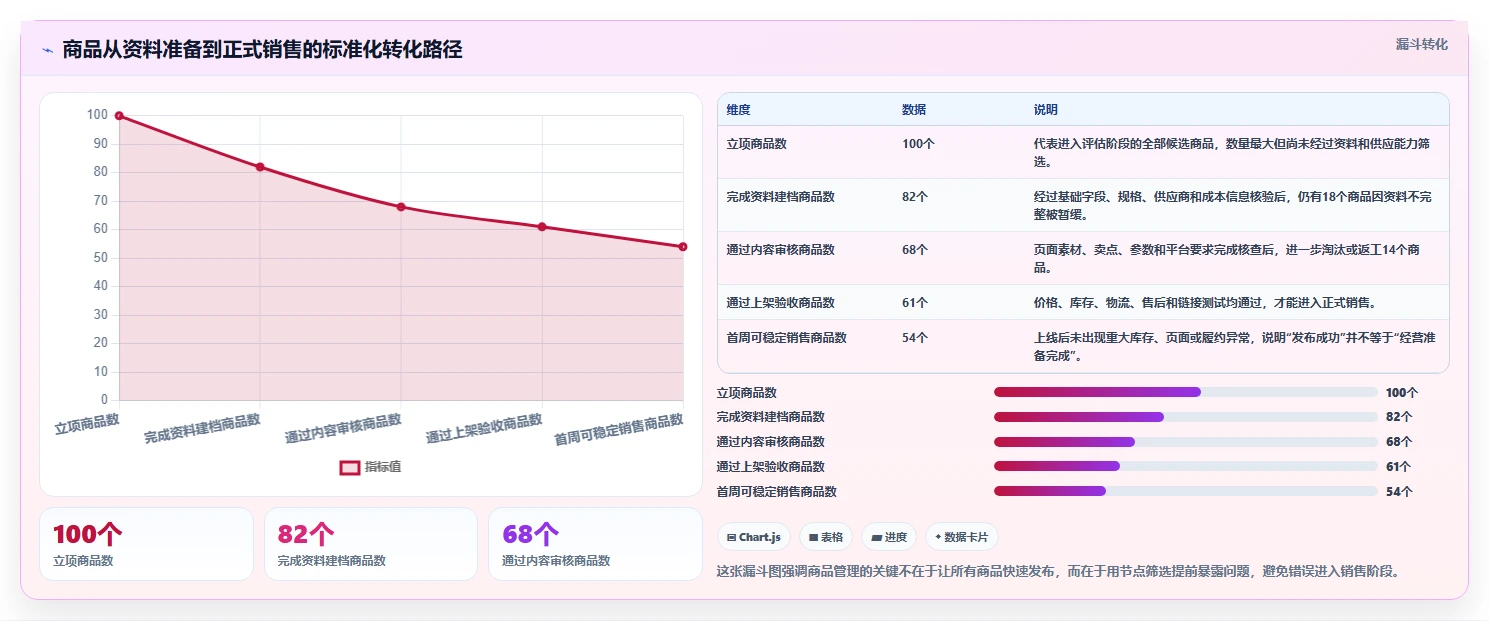Click the 通过内容审核商品数 progress bar
The height and width of the screenshot is (621, 1489).
click(1186, 442)
